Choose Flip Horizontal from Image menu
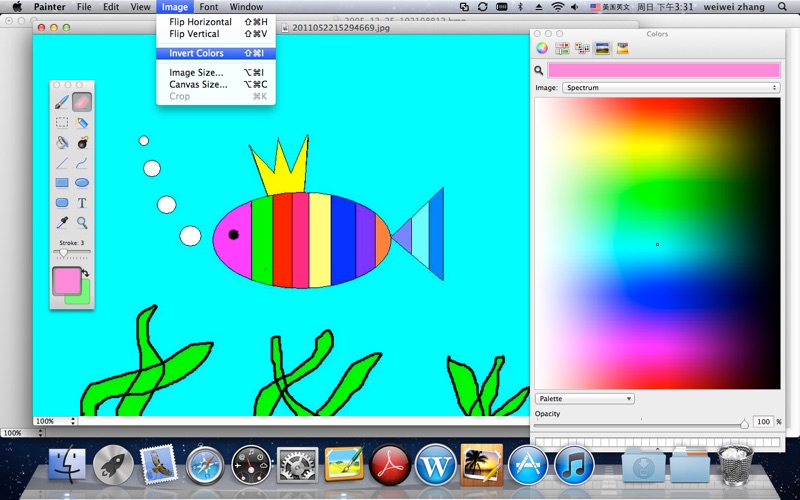The image size is (800, 500). point(216,22)
